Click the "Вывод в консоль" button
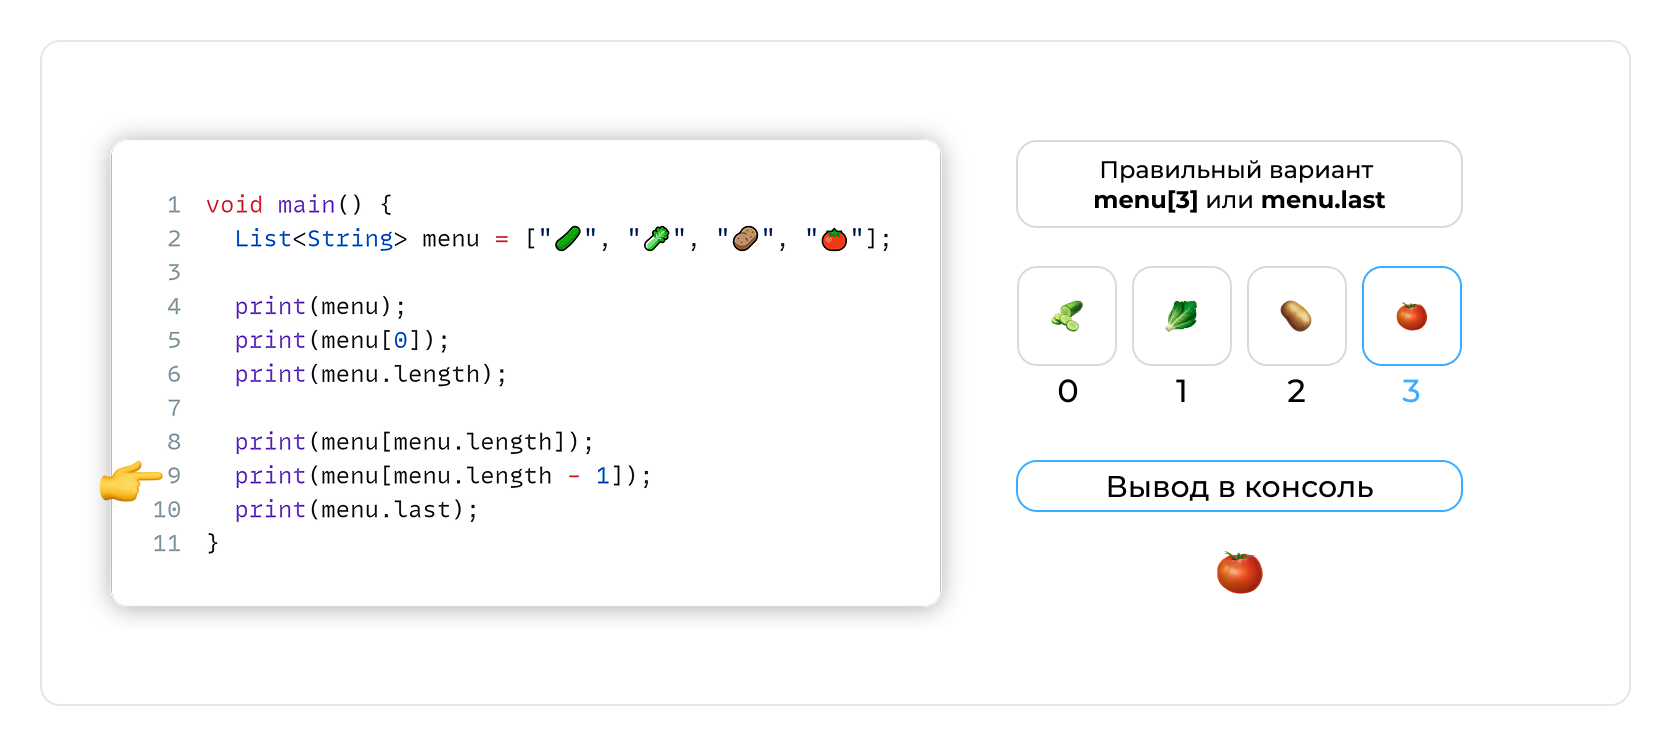This screenshot has height=746, width=1671. [x=1239, y=486]
